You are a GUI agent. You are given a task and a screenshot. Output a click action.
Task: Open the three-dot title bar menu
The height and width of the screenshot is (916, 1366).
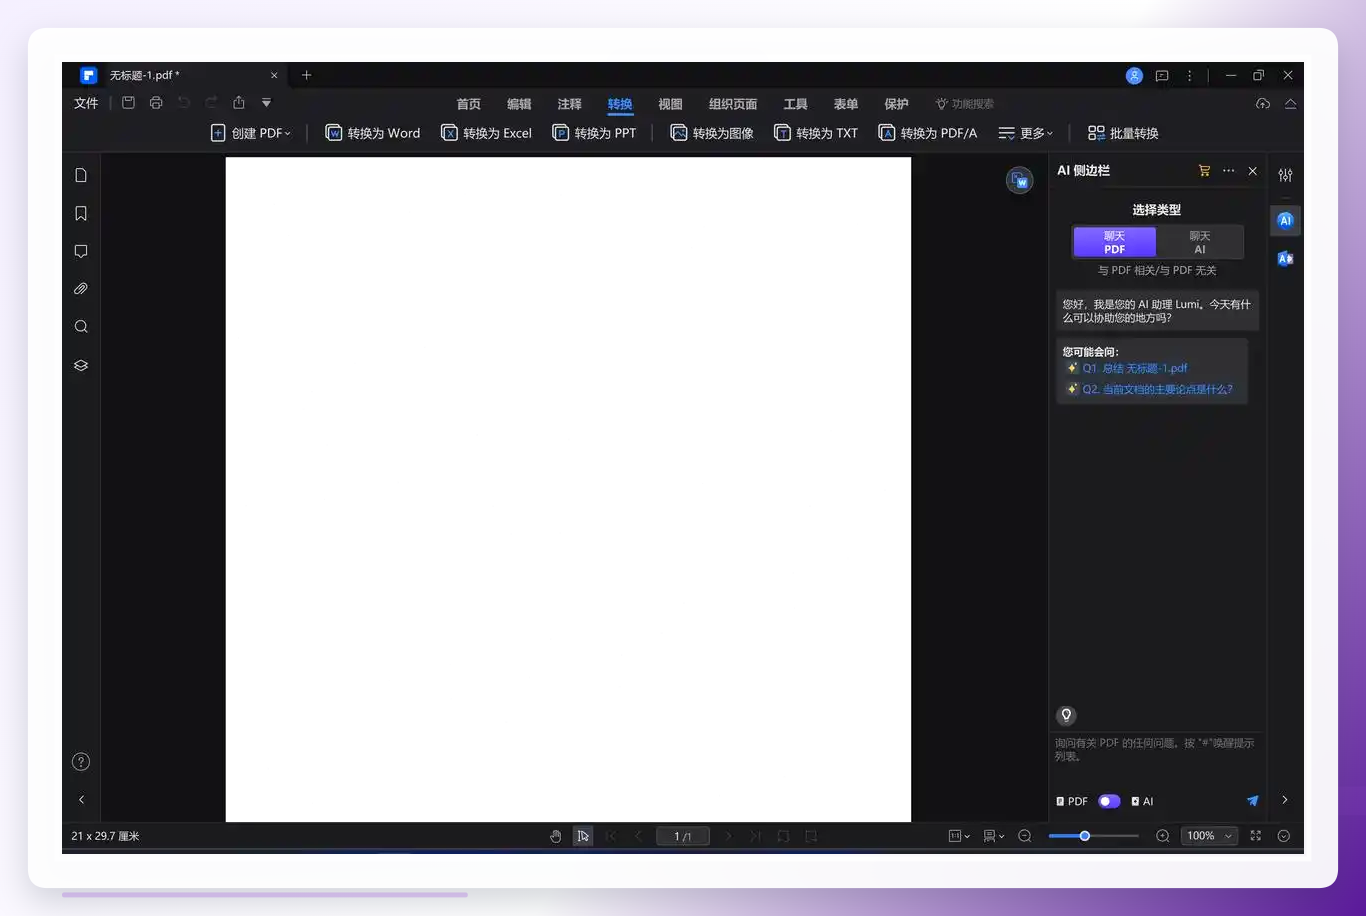click(x=1189, y=75)
